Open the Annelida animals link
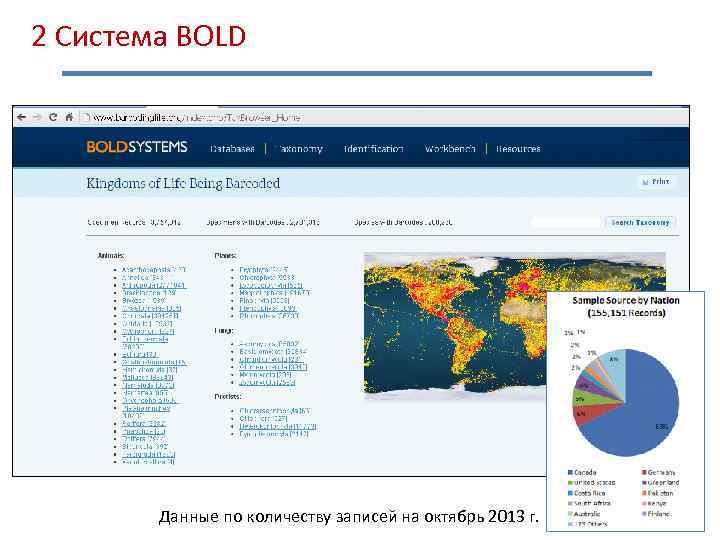The image size is (720, 540). click(142, 278)
